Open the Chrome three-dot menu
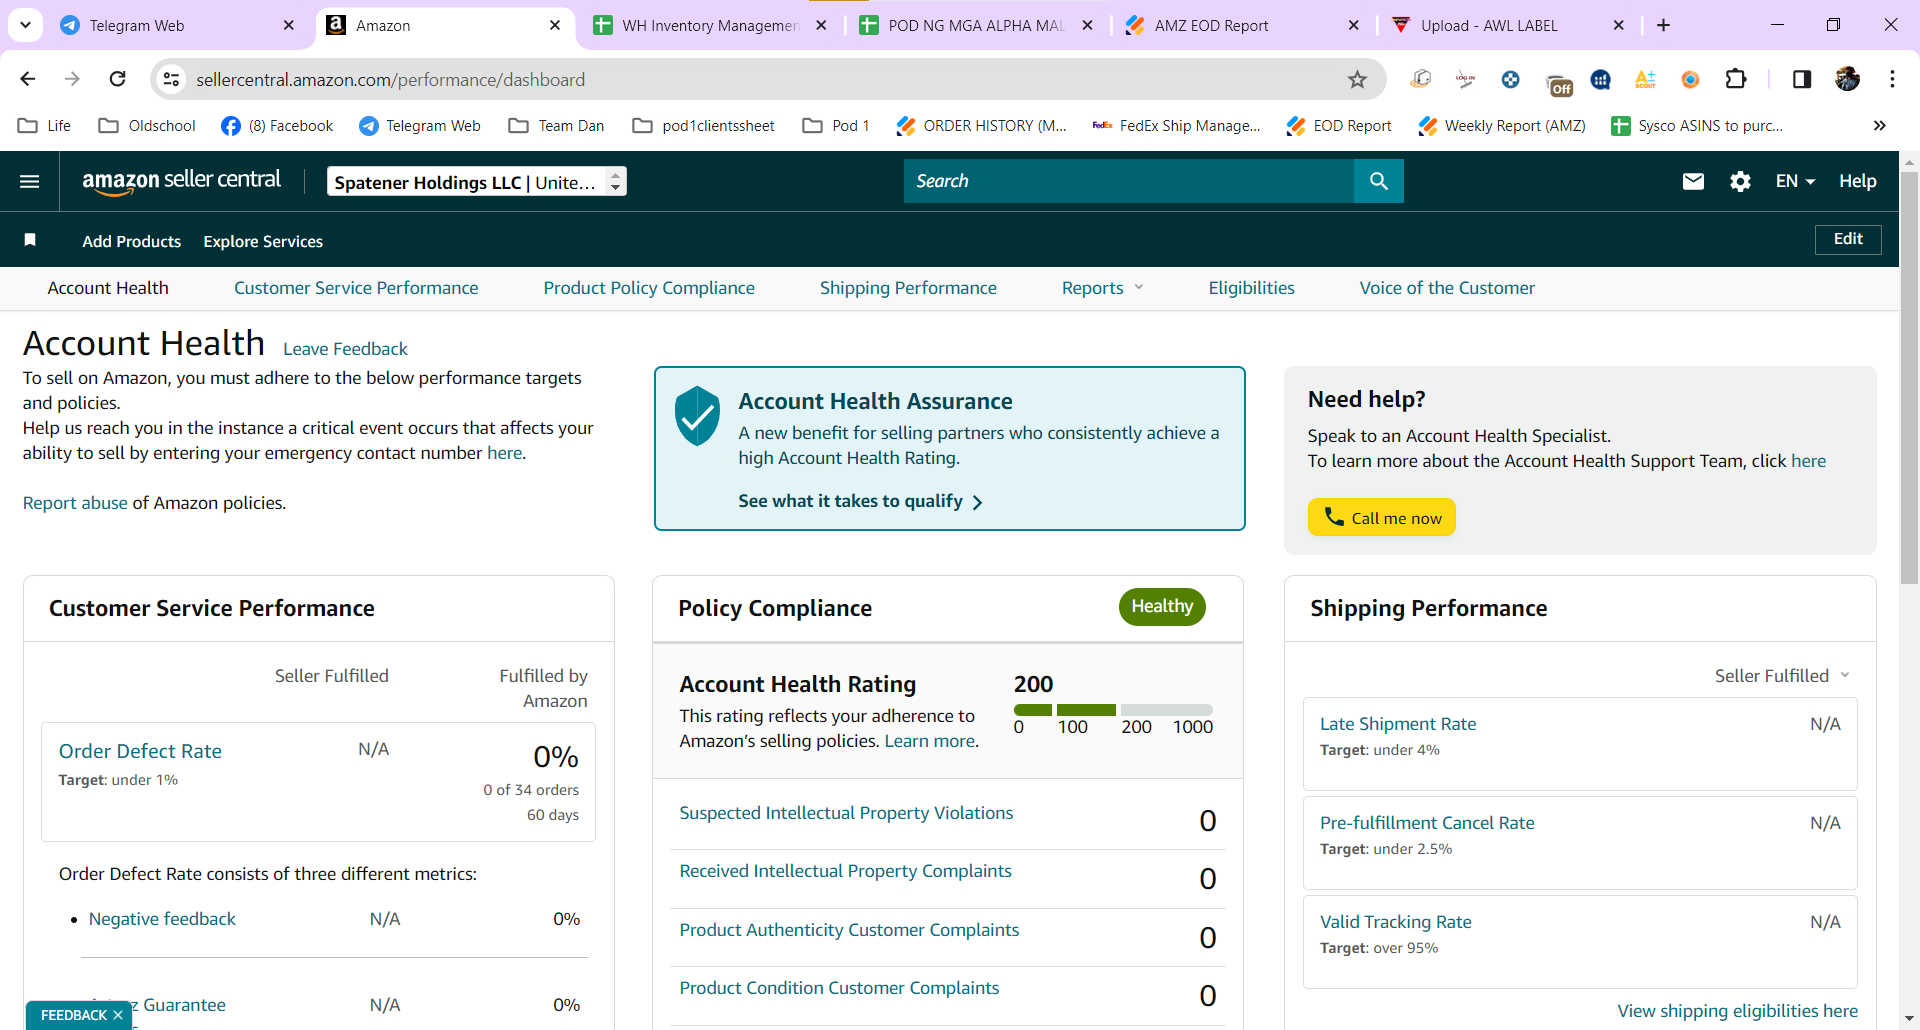Screen dimensions: 1920x1030 [x=1892, y=79]
